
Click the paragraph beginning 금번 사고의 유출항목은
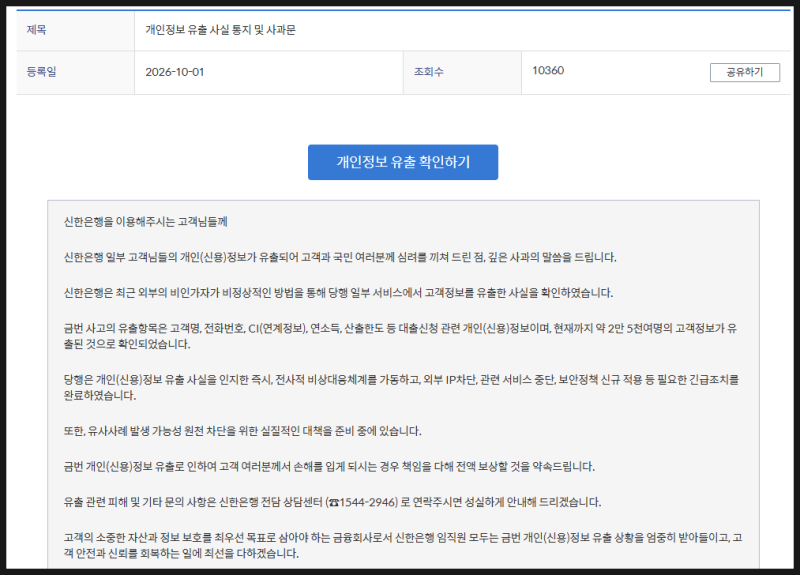click(401, 336)
